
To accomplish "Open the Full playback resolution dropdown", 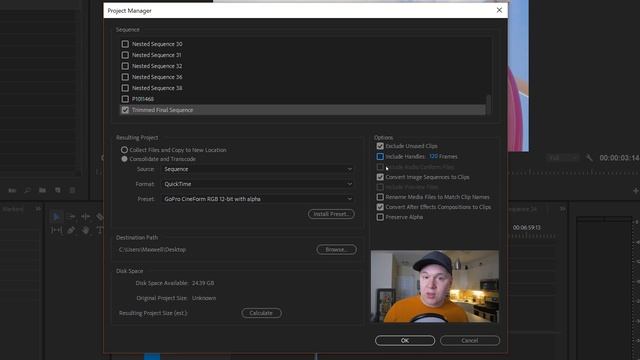I will [x=563, y=158].
